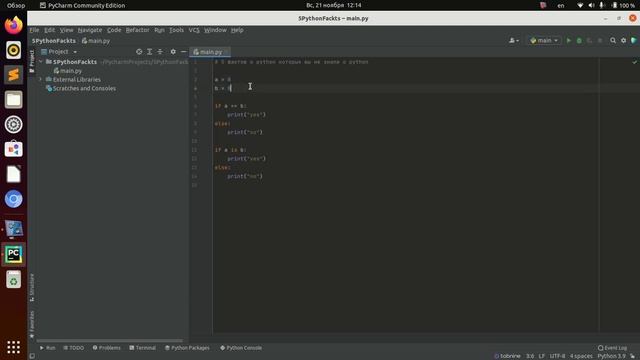The width and height of the screenshot is (640, 360).
Task: Open the Structure side tab
Action: [x=32, y=288]
